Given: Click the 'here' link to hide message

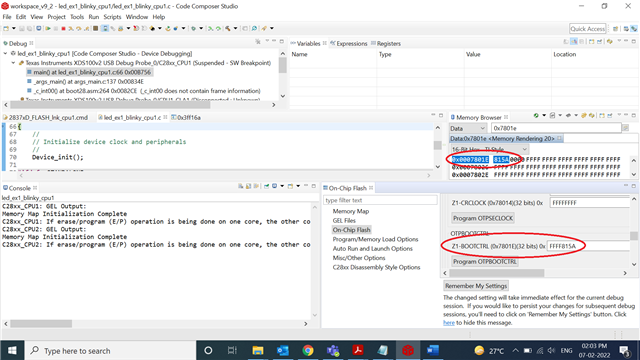Looking at the screenshot, I should [449, 322].
